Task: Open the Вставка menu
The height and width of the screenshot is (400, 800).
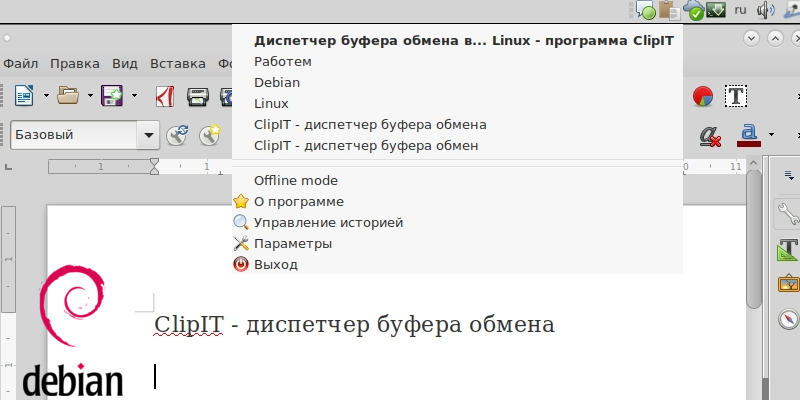Action: (178, 64)
